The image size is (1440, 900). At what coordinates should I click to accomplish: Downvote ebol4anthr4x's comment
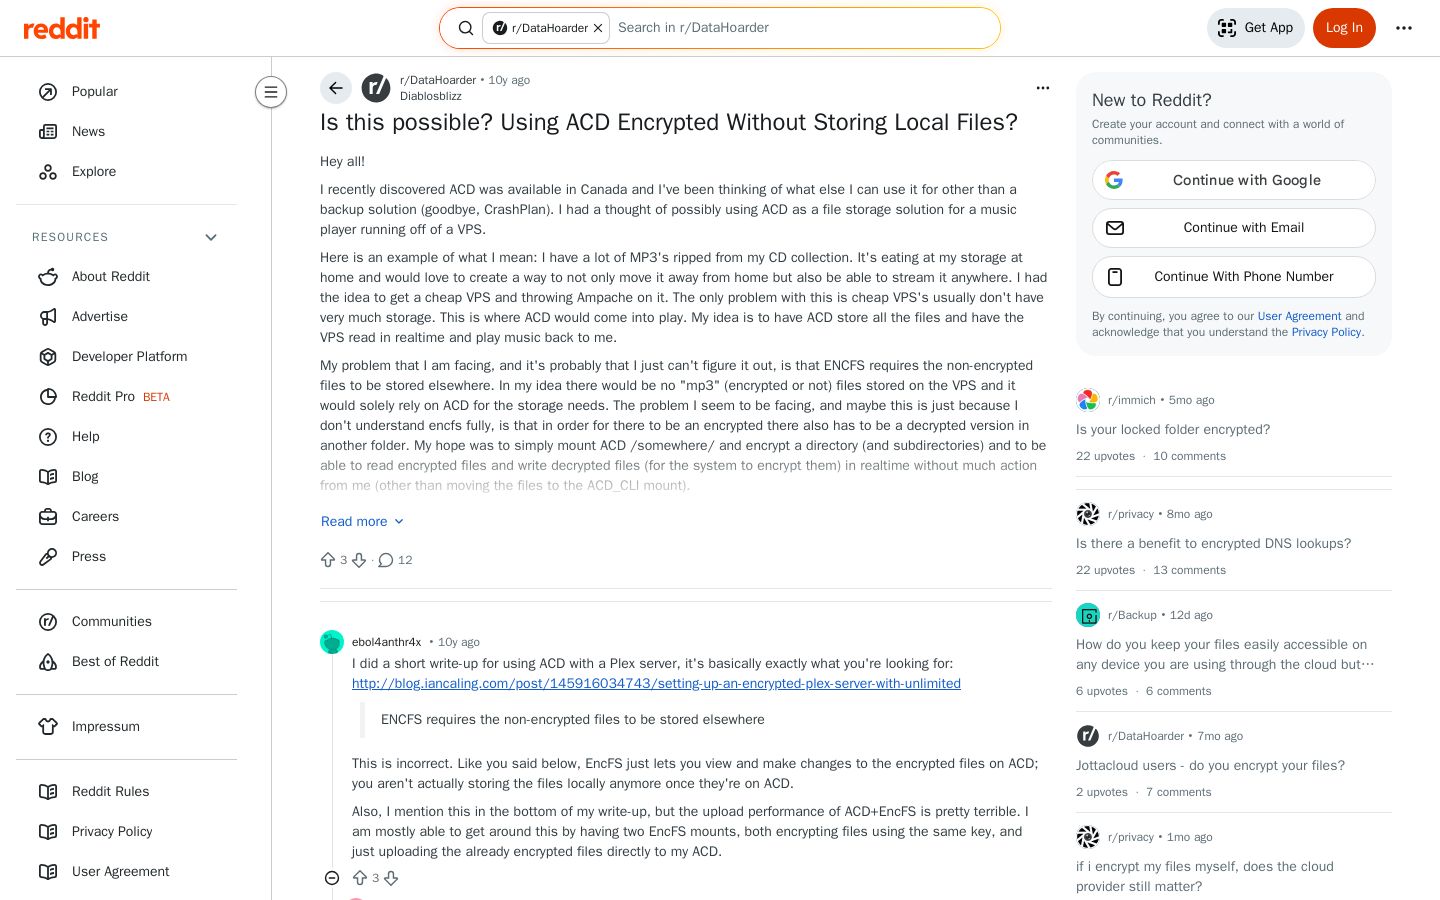tap(391, 878)
